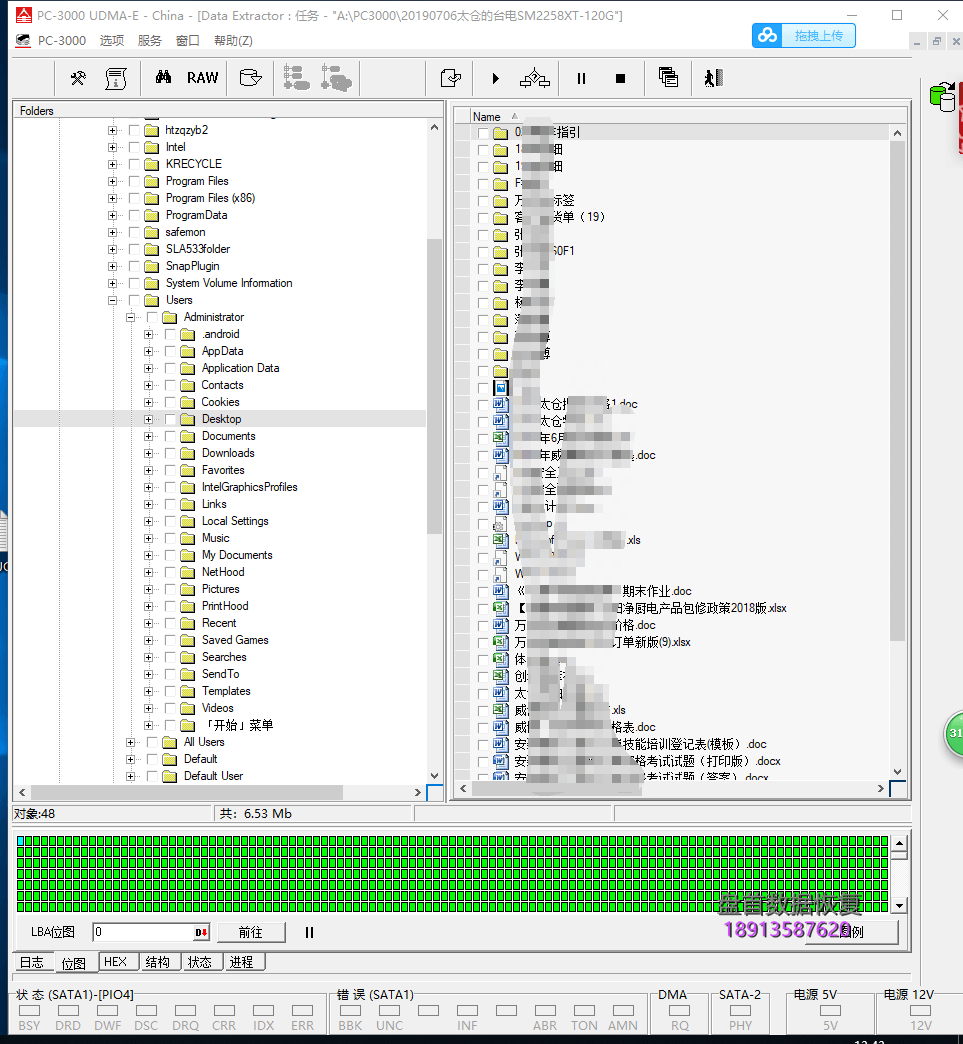Select the Favorites folder in tree
This screenshot has height=1044, width=963.
click(223, 470)
